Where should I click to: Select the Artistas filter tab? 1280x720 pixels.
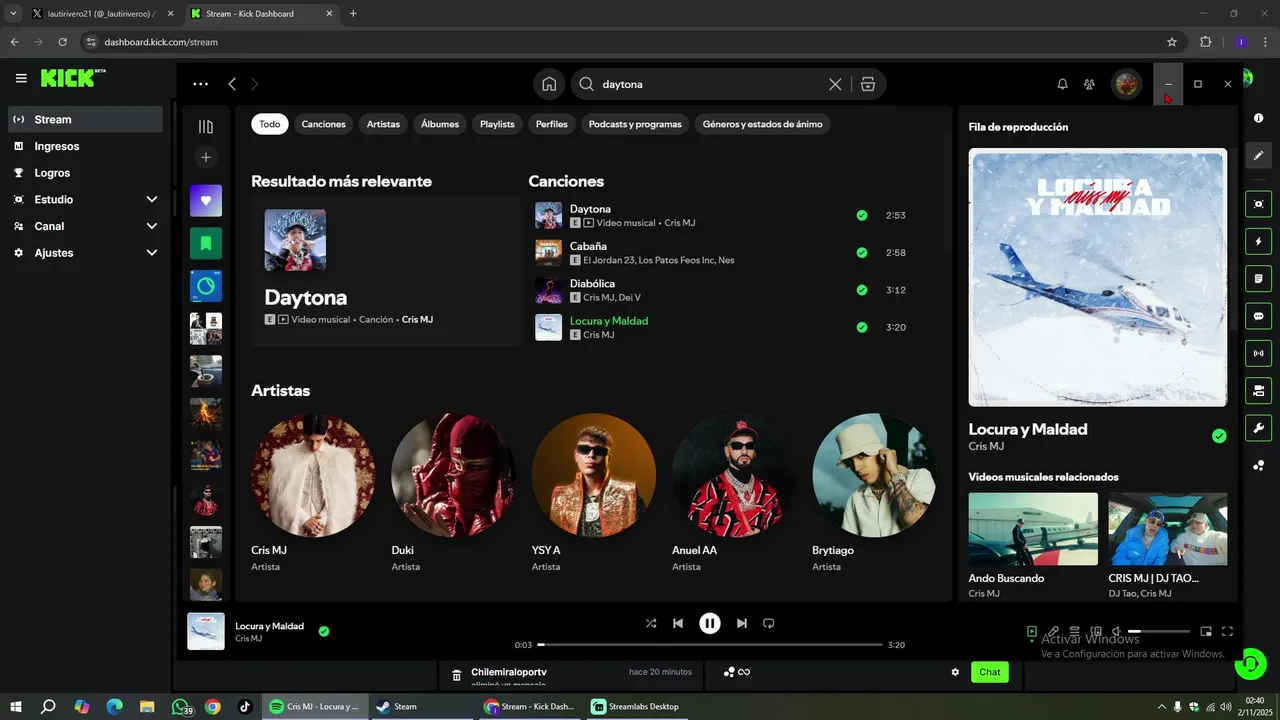[383, 124]
